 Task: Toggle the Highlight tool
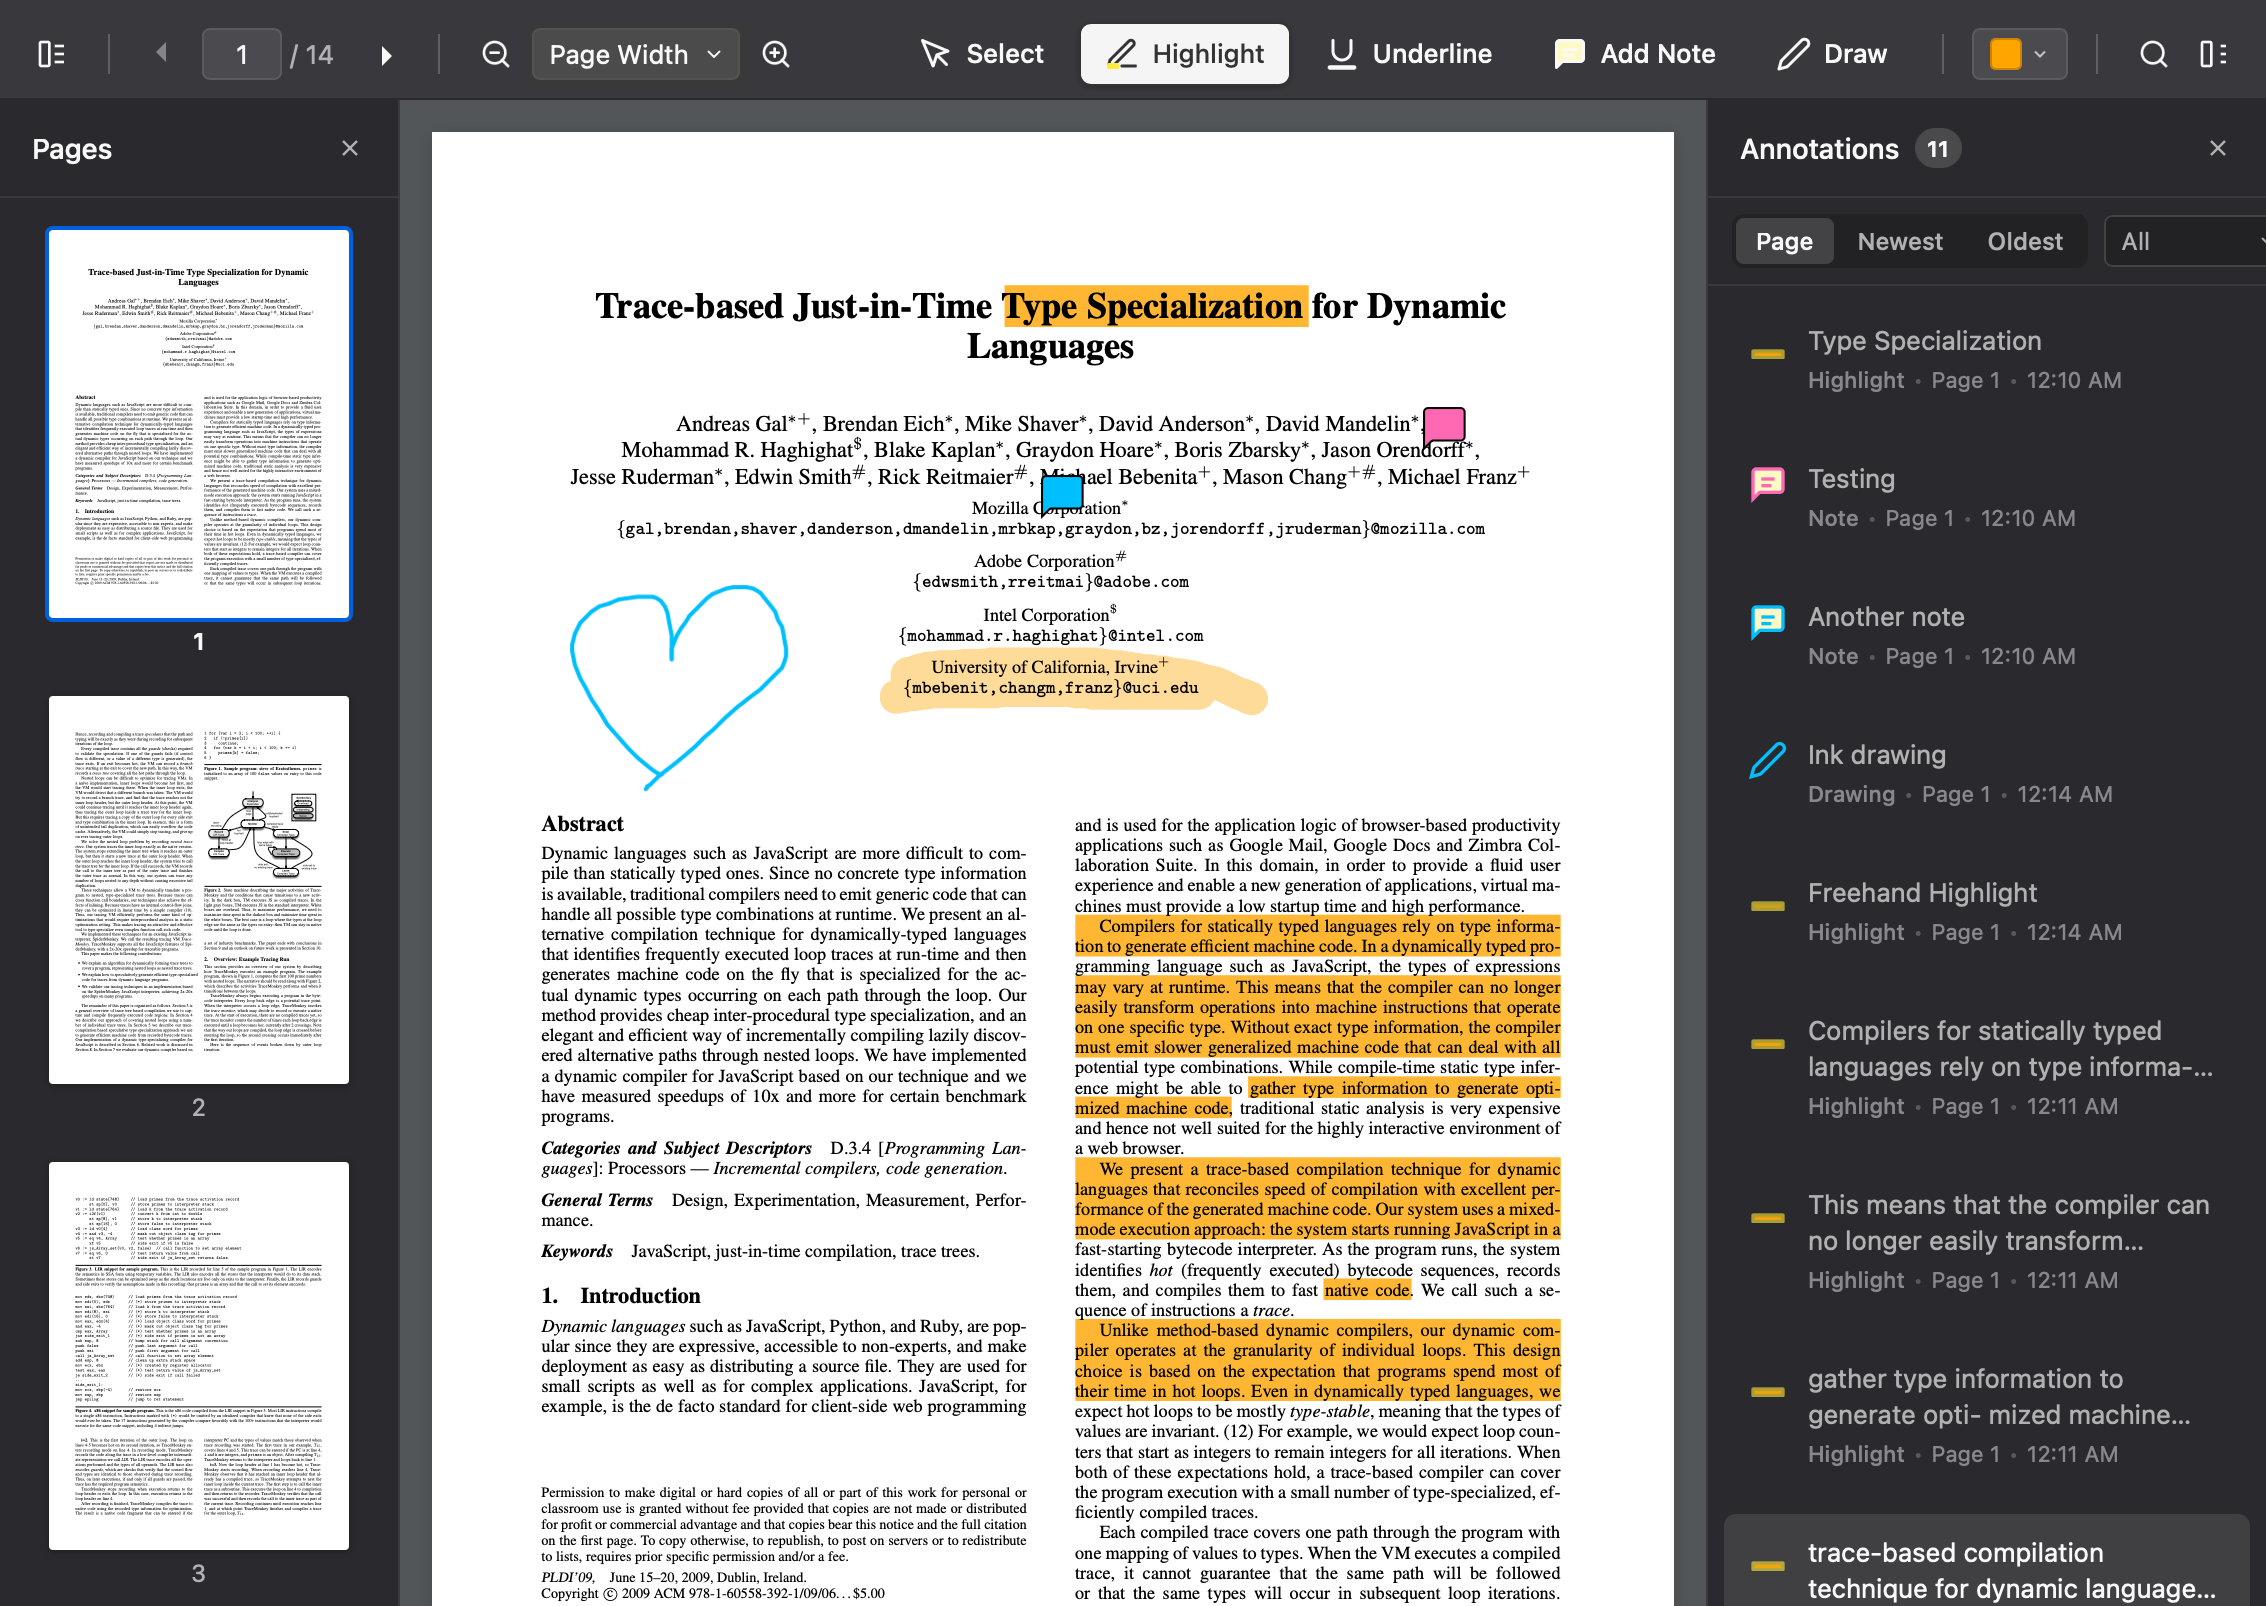[1185, 54]
